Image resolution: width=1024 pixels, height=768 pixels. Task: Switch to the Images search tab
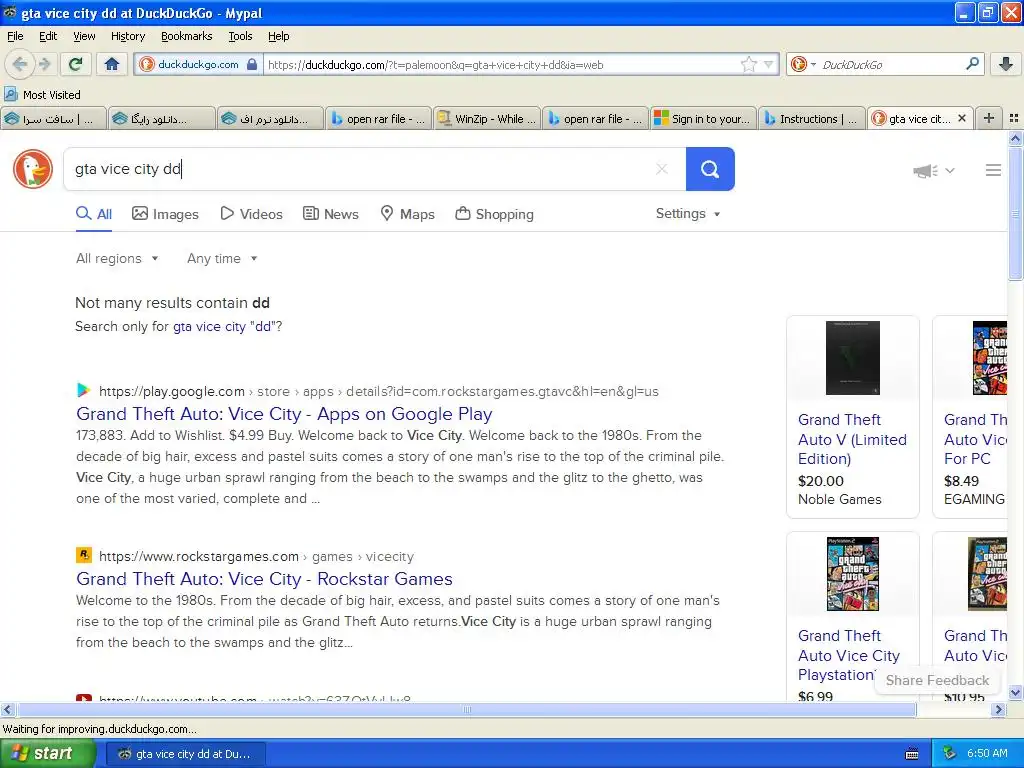[165, 214]
